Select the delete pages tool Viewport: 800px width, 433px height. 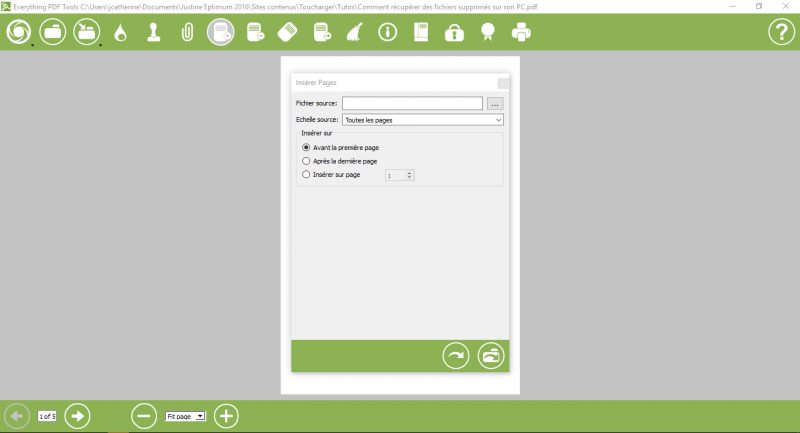click(x=255, y=33)
